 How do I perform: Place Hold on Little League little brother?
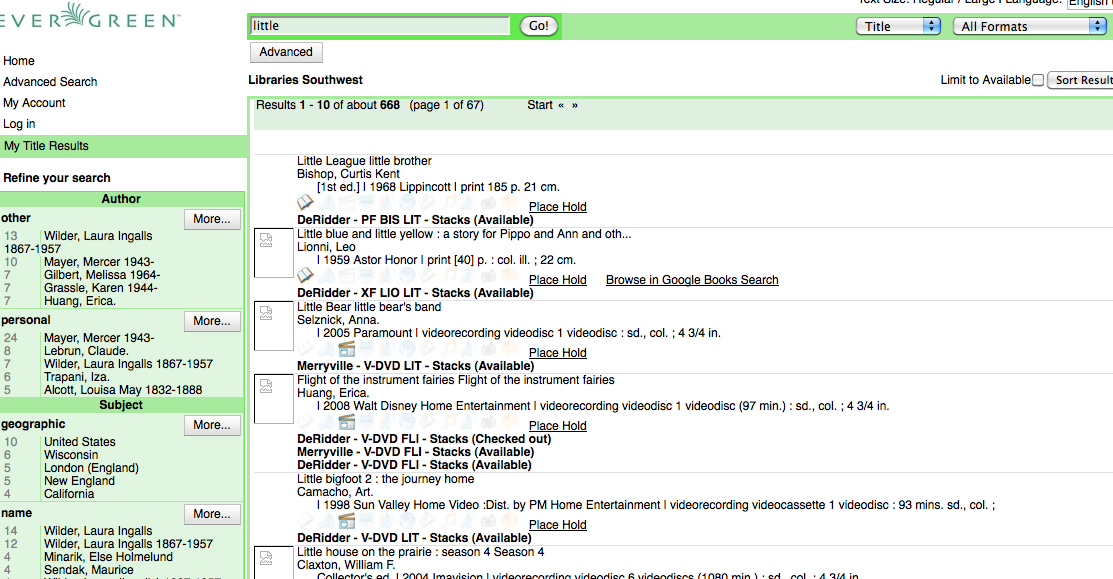557,207
